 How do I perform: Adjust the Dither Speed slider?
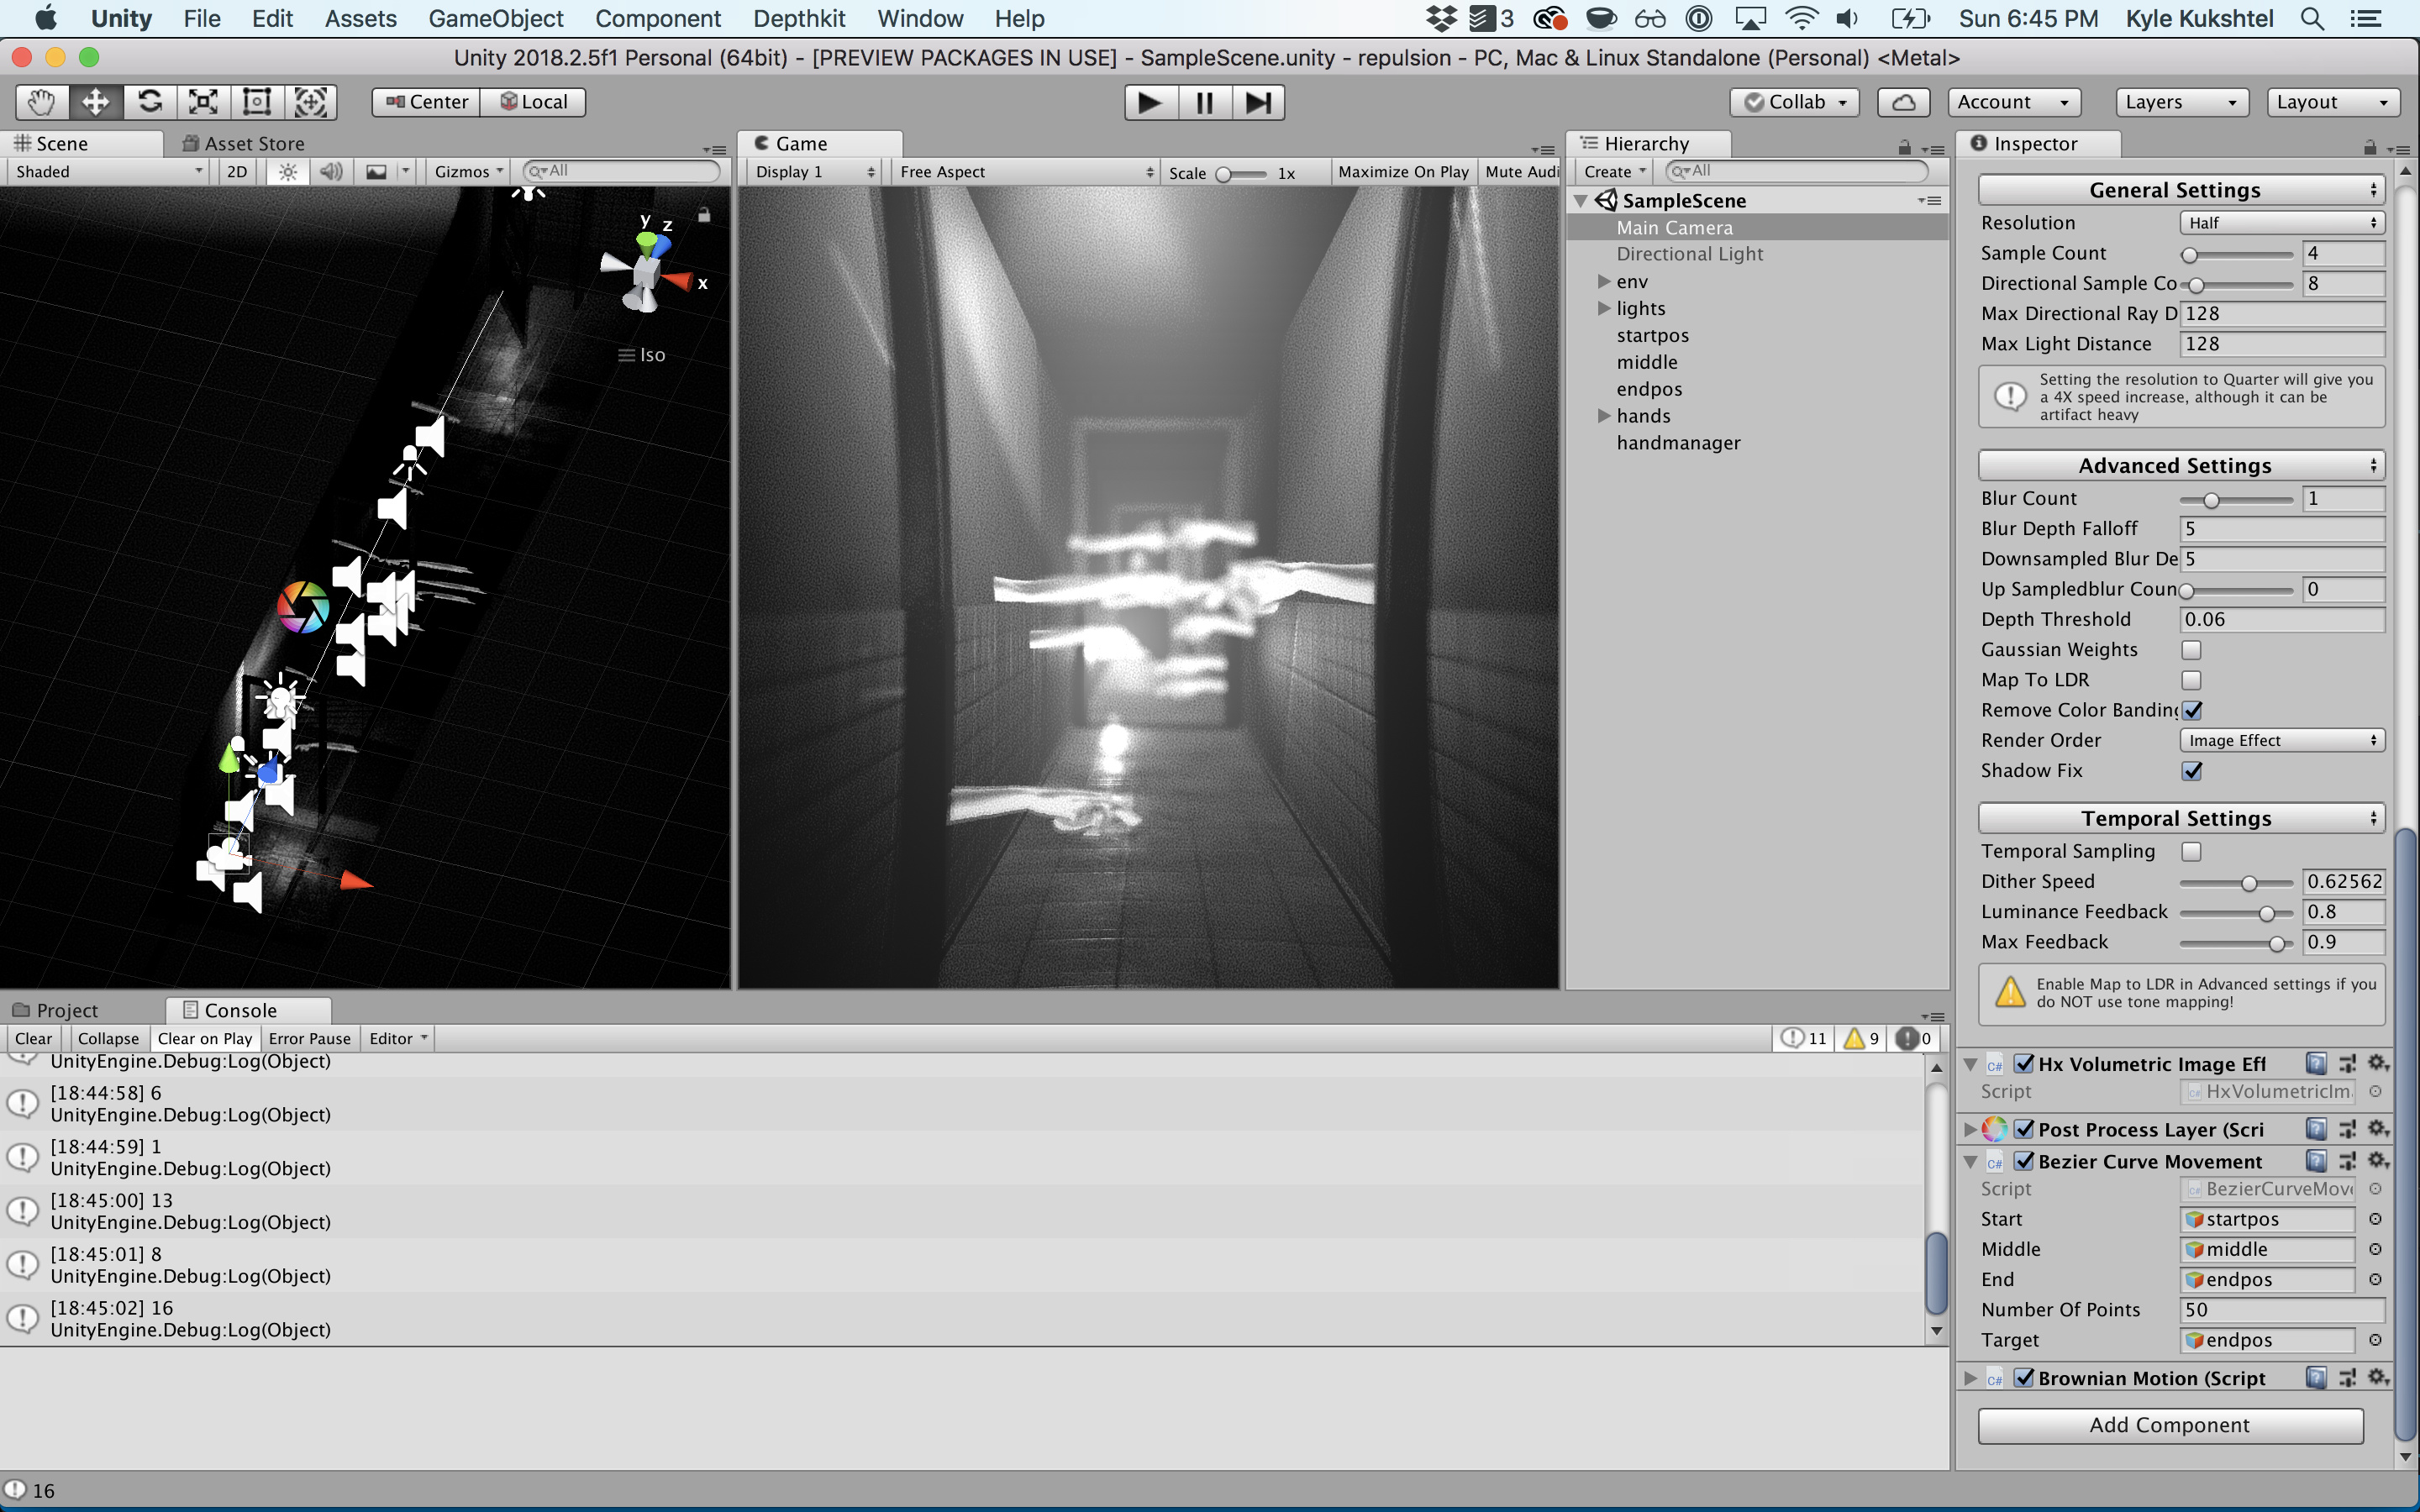click(x=2249, y=883)
